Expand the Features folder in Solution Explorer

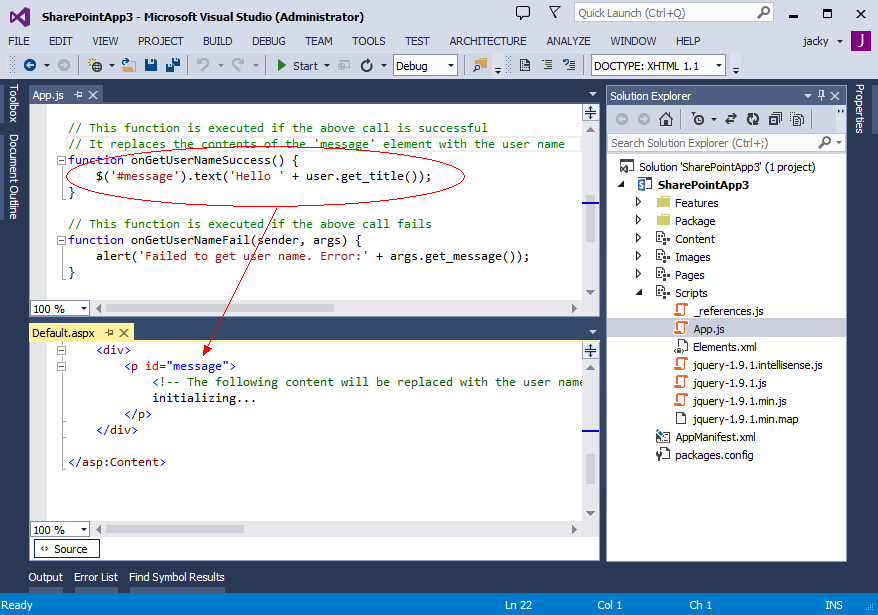638,202
